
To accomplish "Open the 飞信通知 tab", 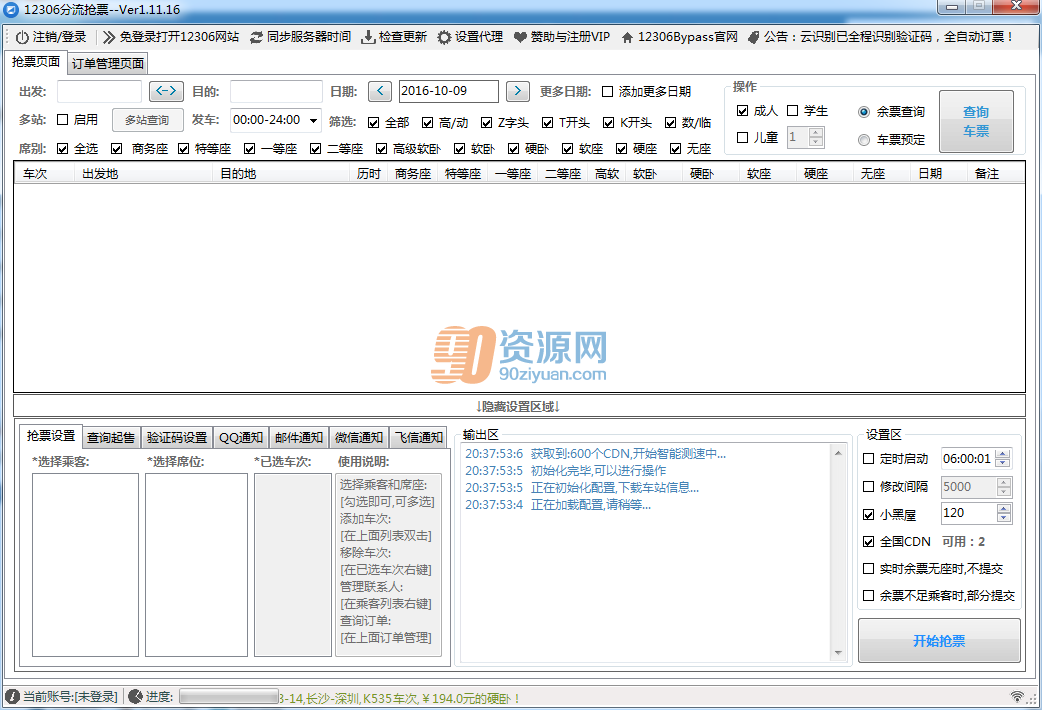I will click(419, 437).
